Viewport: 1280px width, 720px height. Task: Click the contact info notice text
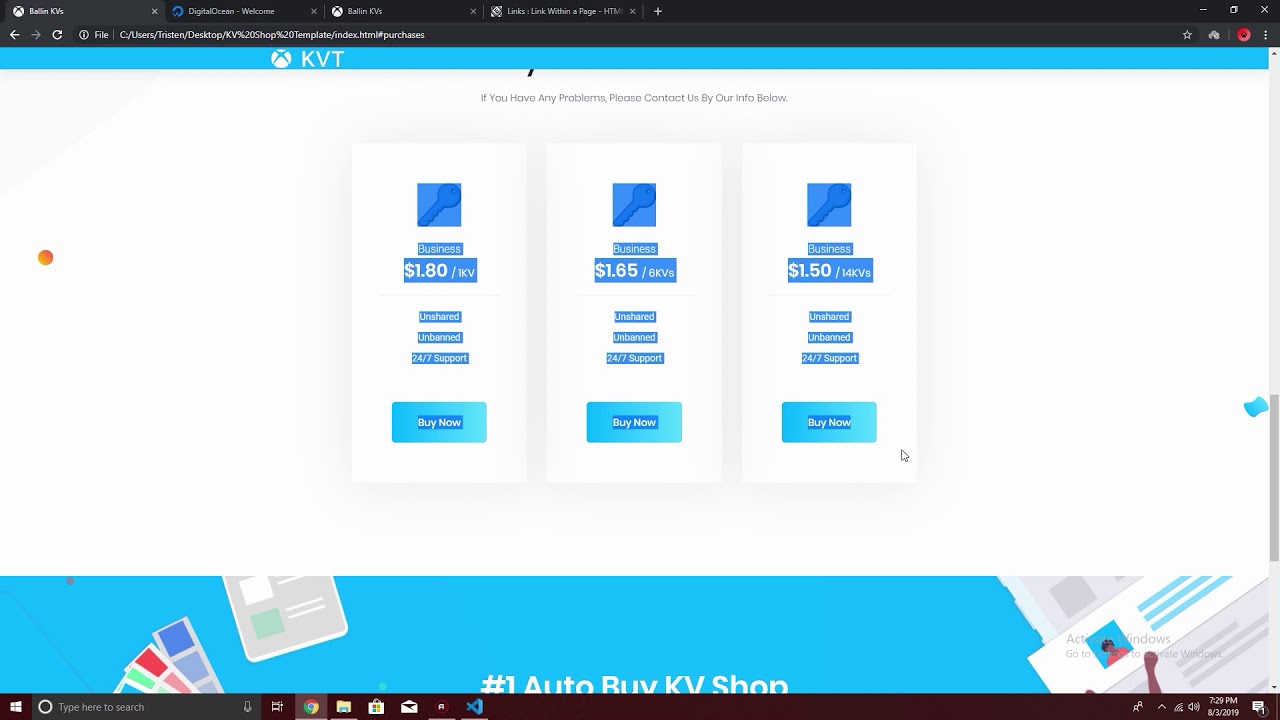tap(634, 98)
